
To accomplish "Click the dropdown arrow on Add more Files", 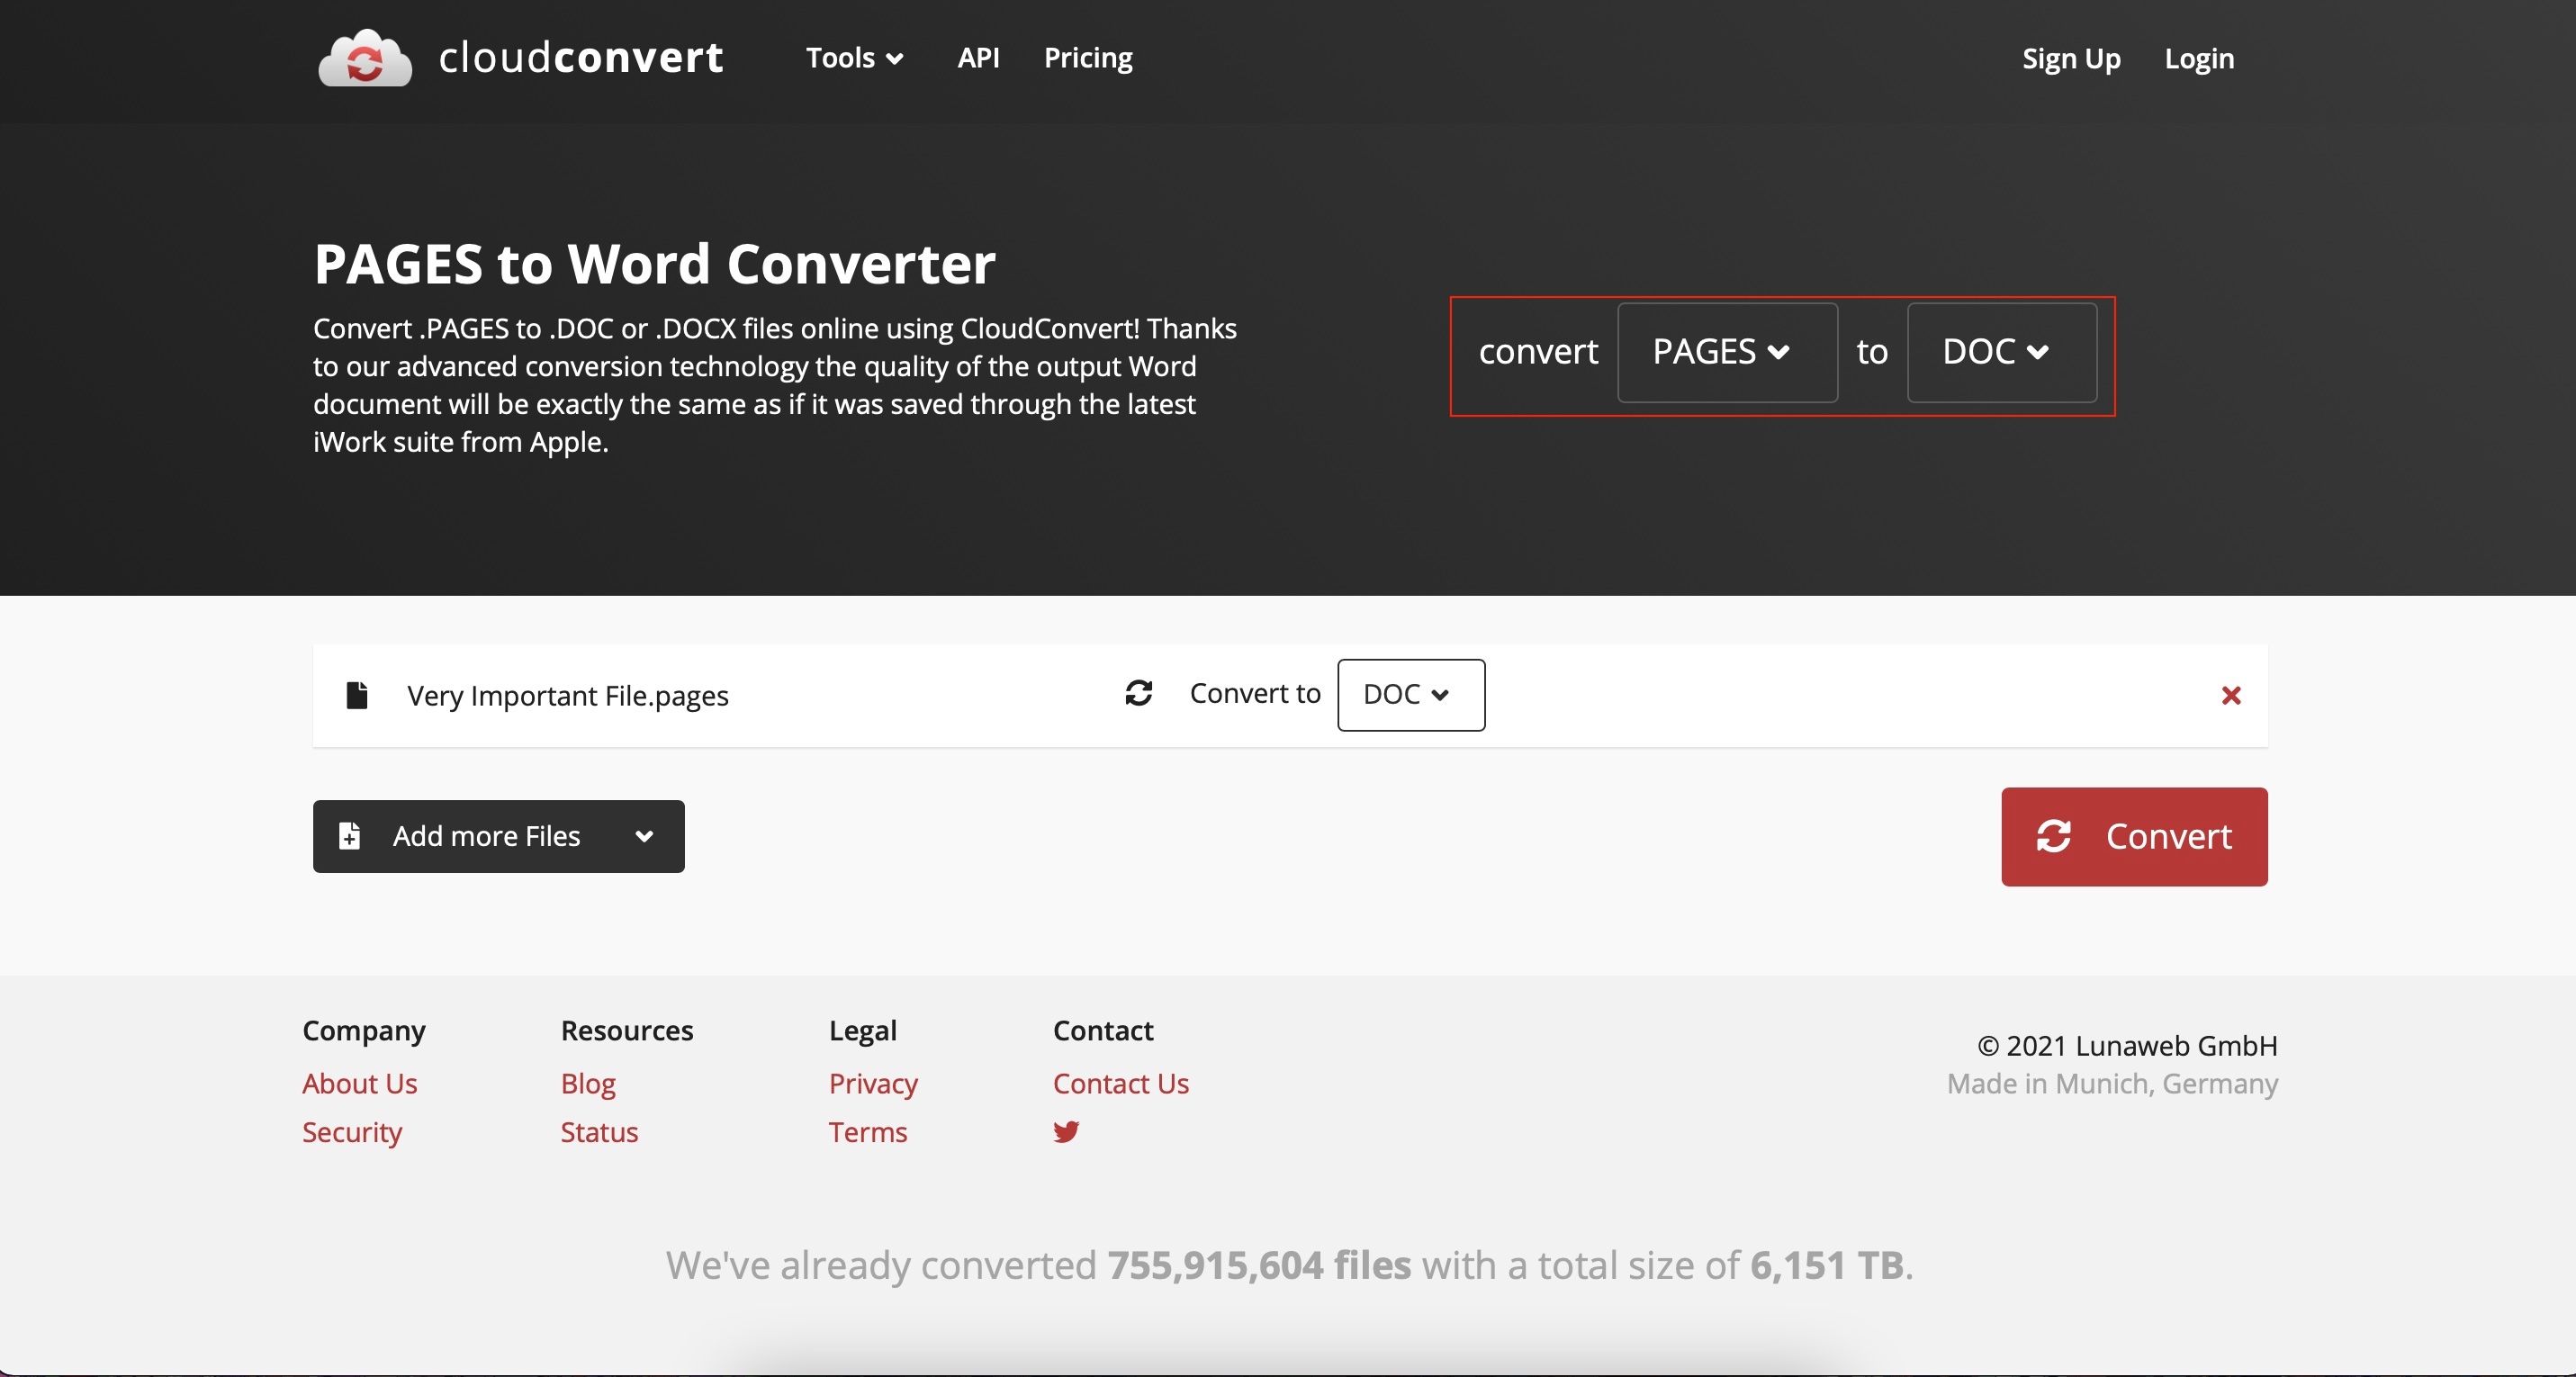I will coord(644,835).
